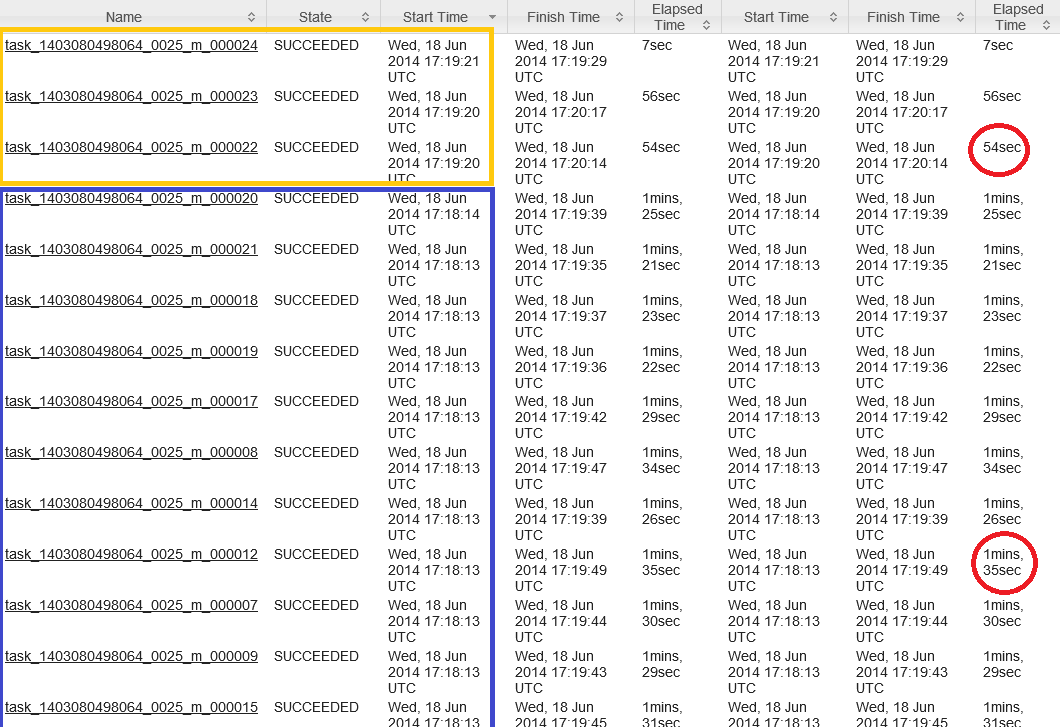Click the descending arrow in first Start Time column

click(492, 18)
